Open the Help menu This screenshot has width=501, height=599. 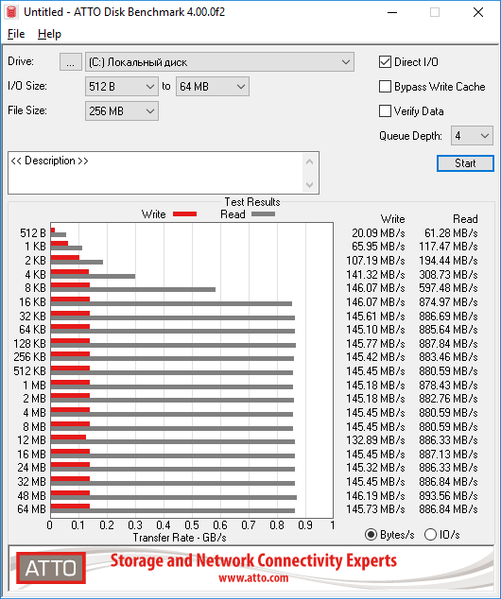(49, 34)
